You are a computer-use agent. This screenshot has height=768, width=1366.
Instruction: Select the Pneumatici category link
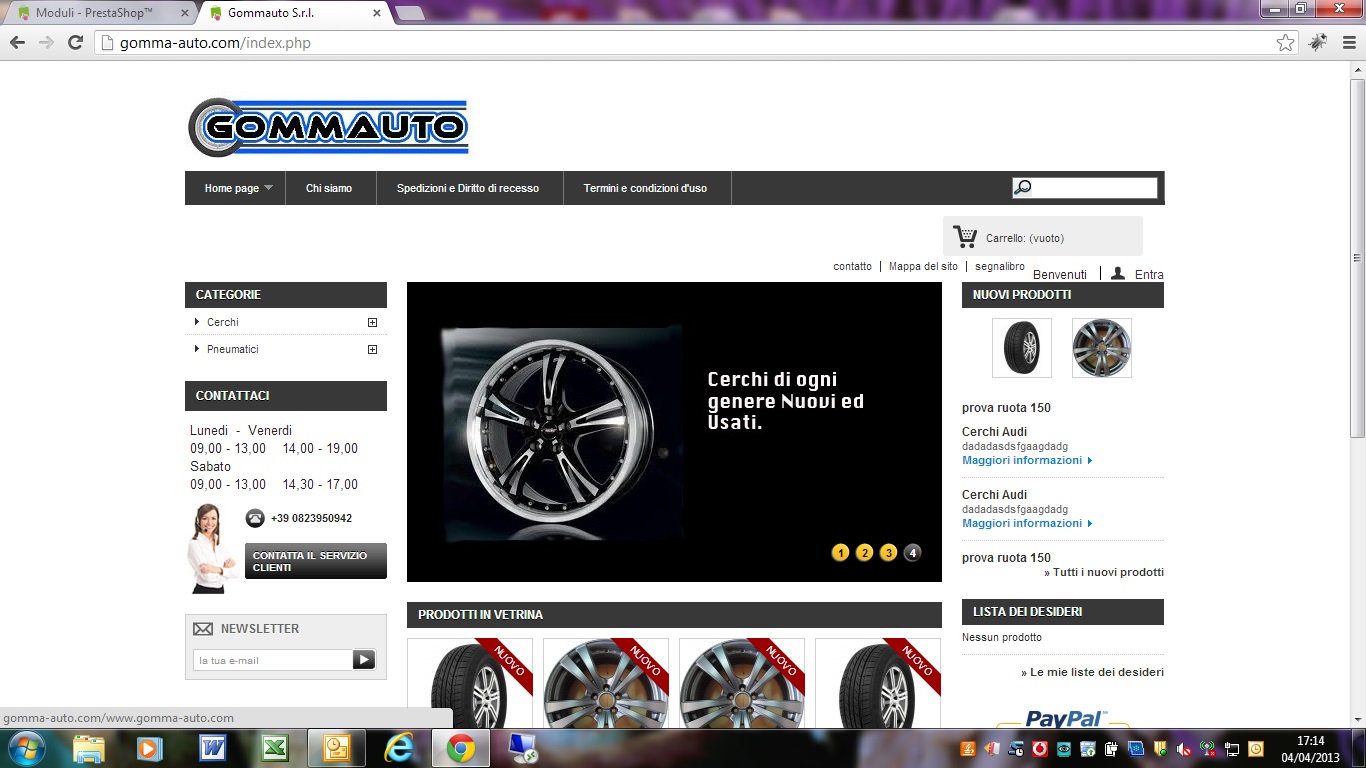pos(233,349)
